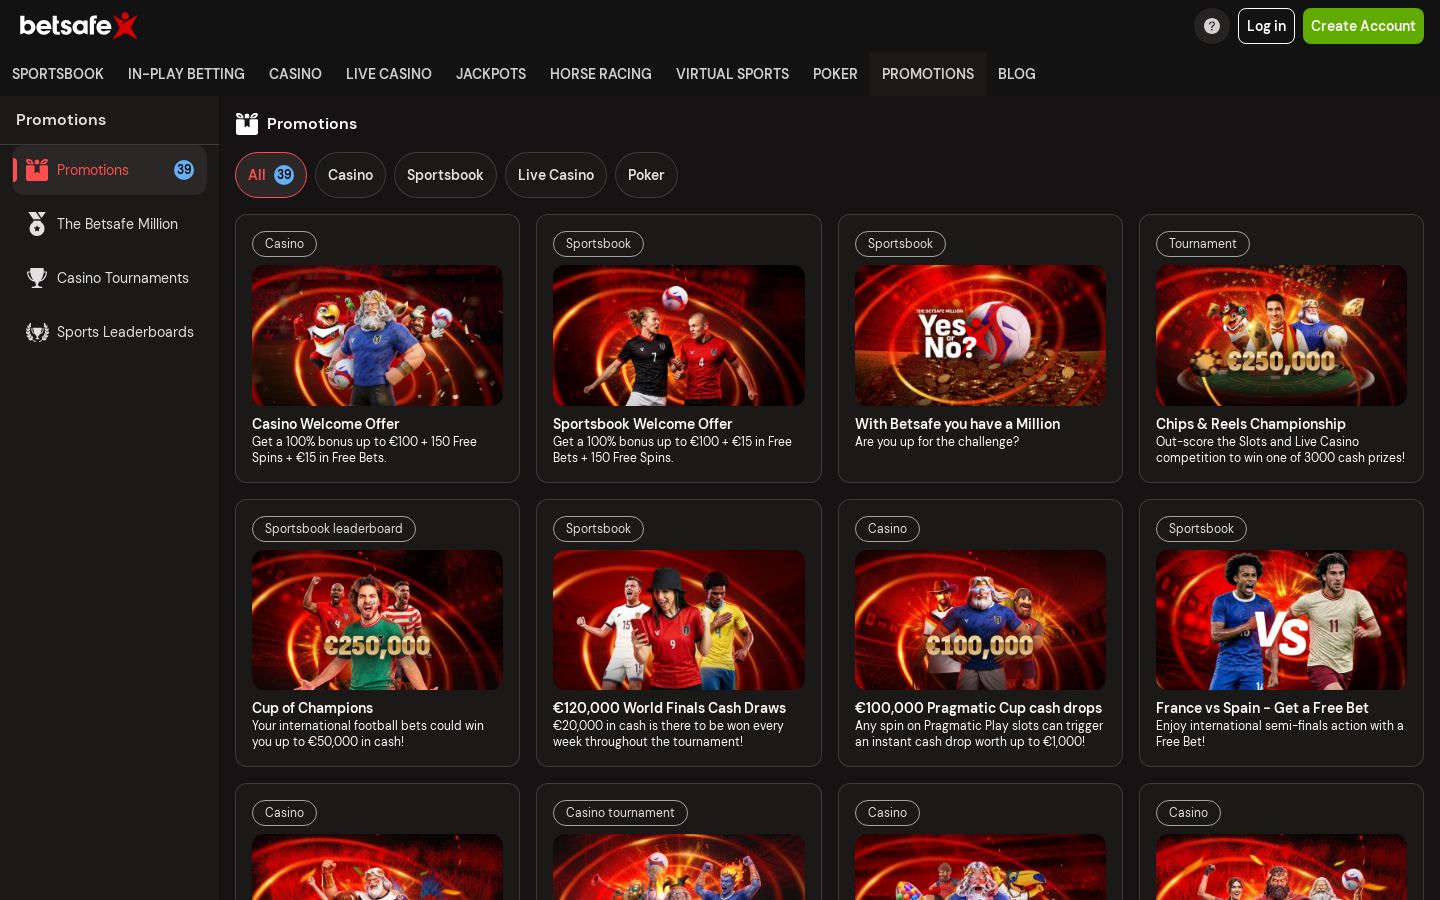Screen dimensions: 1440x900
Task: Open the Casino section
Action: 295,74
